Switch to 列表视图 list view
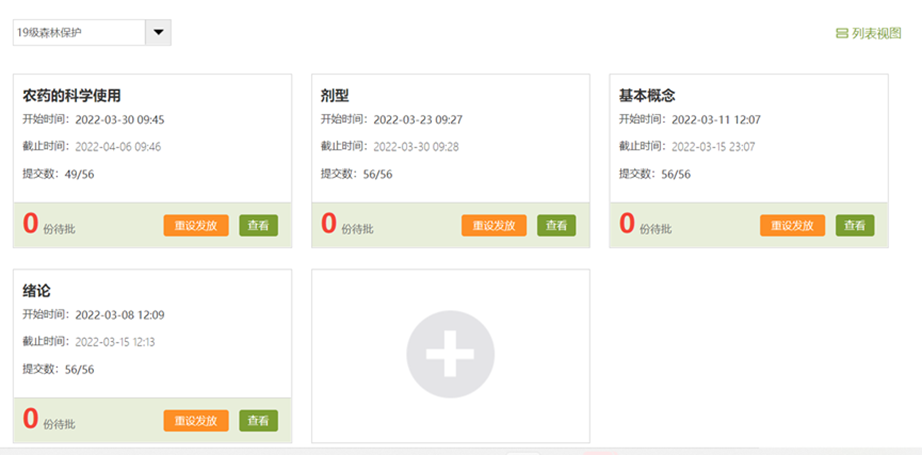This screenshot has height=455, width=922. [x=876, y=33]
